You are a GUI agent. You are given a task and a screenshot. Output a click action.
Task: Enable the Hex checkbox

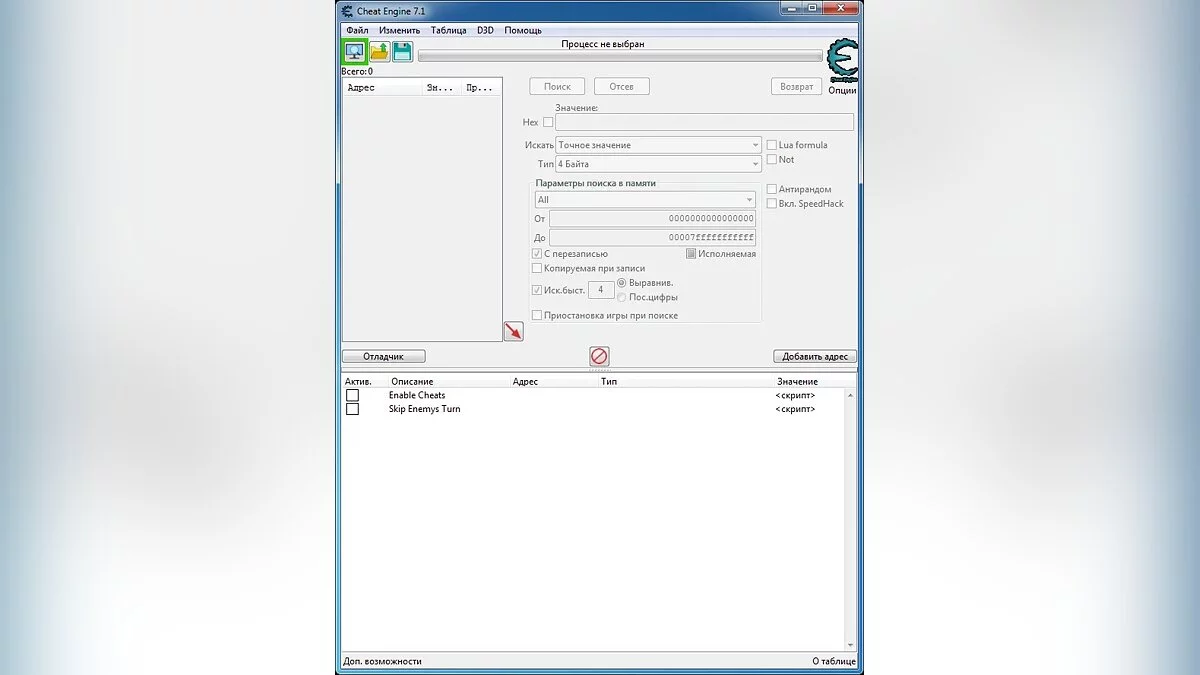(548, 121)
